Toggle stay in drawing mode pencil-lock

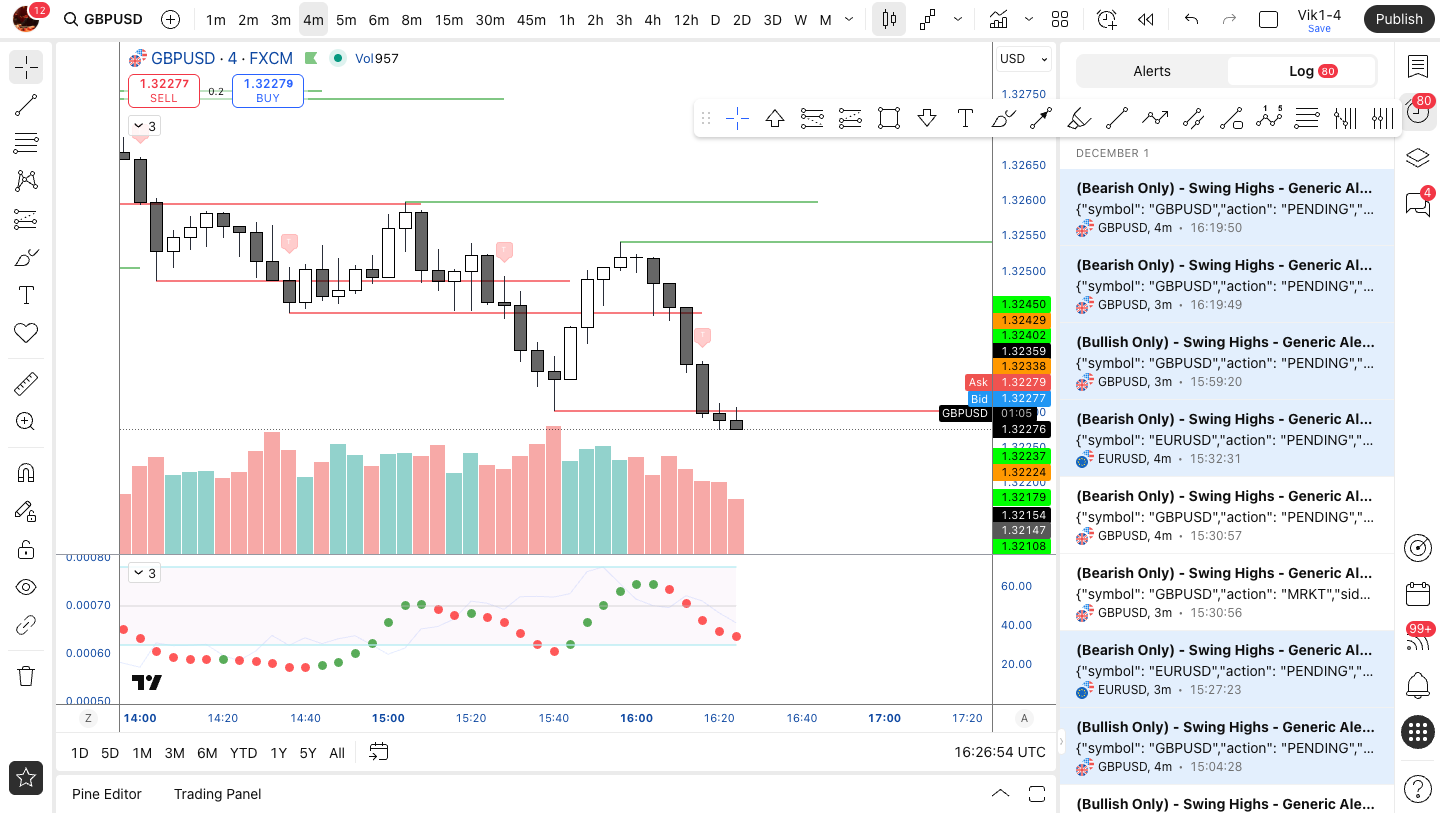pos(26,511)
